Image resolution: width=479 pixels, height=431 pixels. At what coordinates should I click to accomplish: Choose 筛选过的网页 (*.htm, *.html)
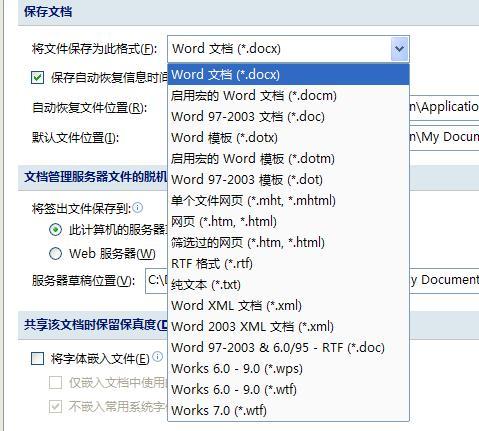pos(288,243)
